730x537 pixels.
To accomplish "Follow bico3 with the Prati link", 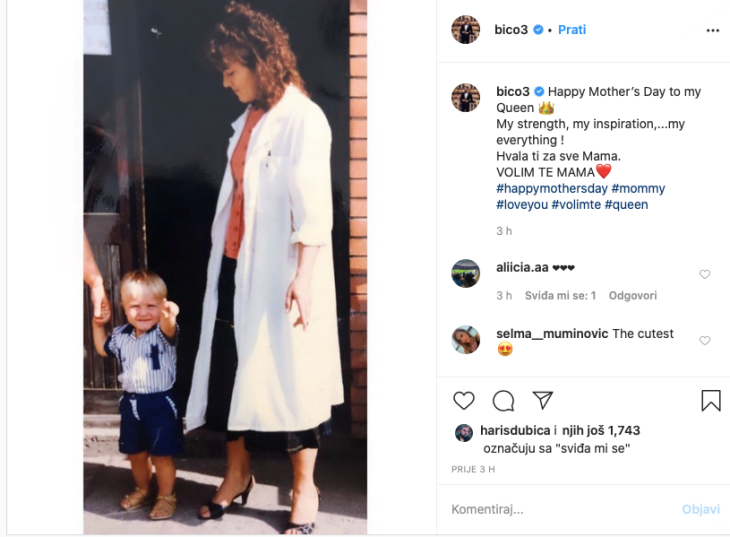I will click(x=572, y=30).
